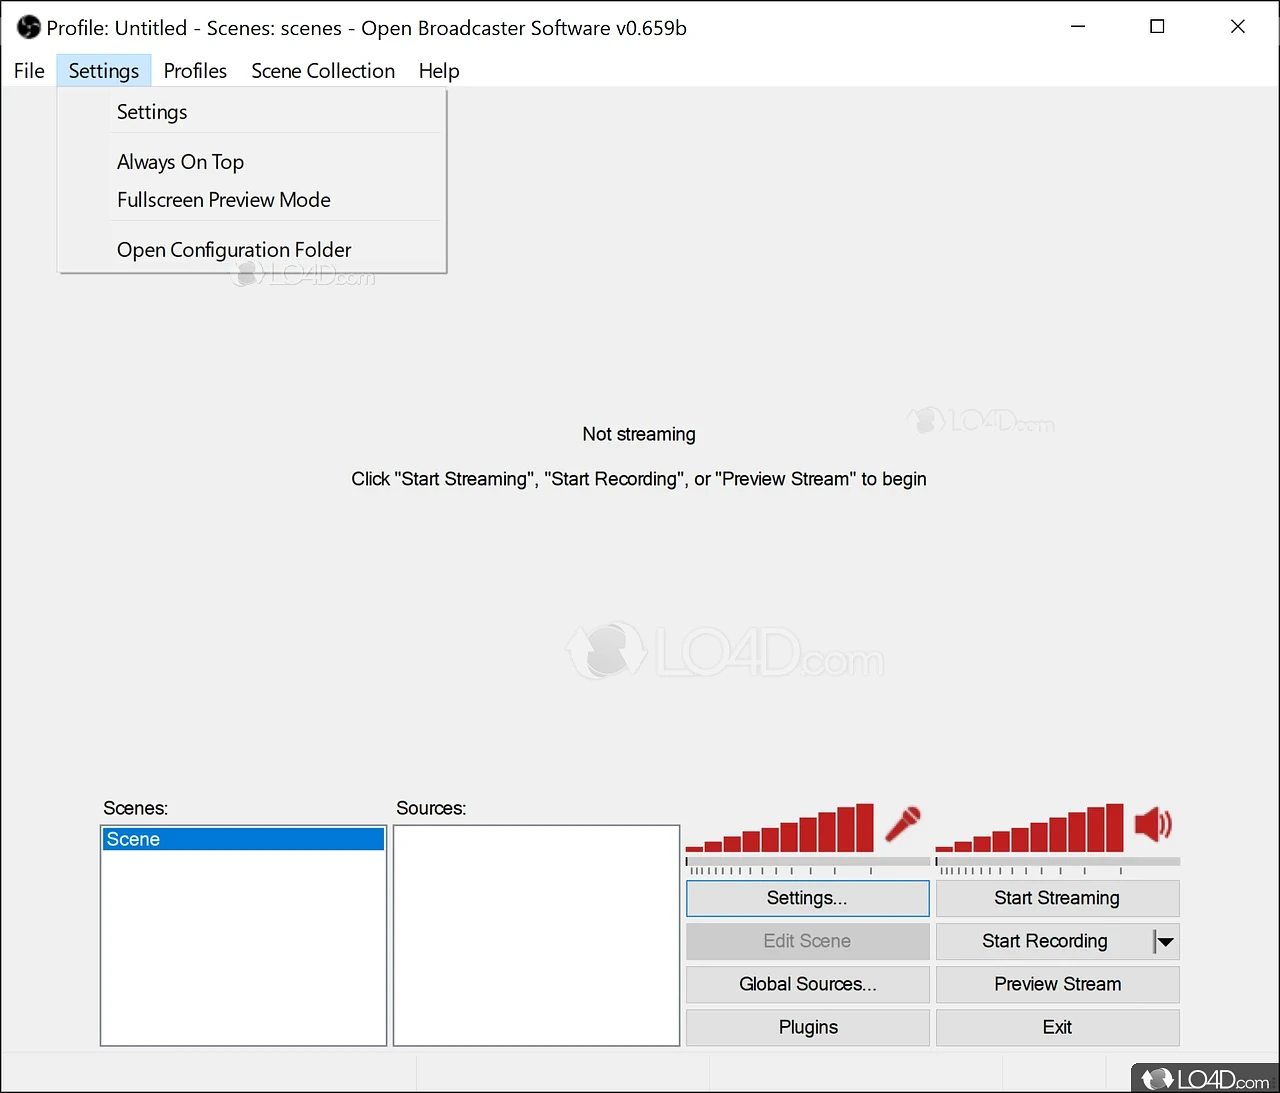Click the Settings... button
This screenshot has width=1280, height=1093.
pos(807,898)
